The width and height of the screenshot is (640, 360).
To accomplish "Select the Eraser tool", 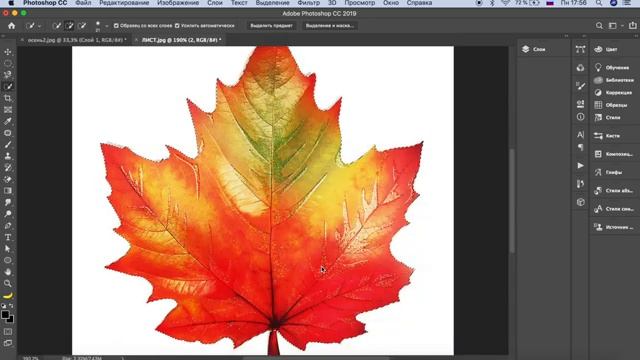I will [x=8, y=179].
